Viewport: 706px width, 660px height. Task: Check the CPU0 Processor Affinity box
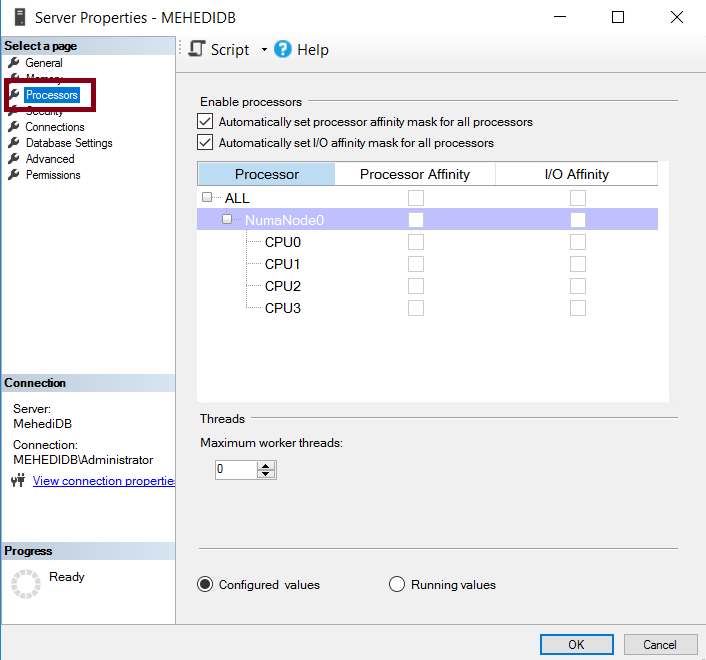click(x=416, y=242)
